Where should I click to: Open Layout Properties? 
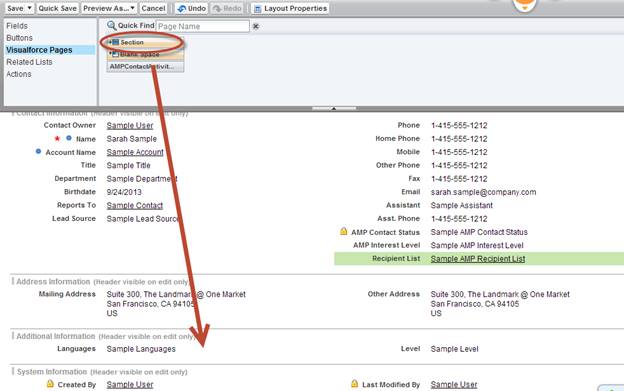(290, 8)
